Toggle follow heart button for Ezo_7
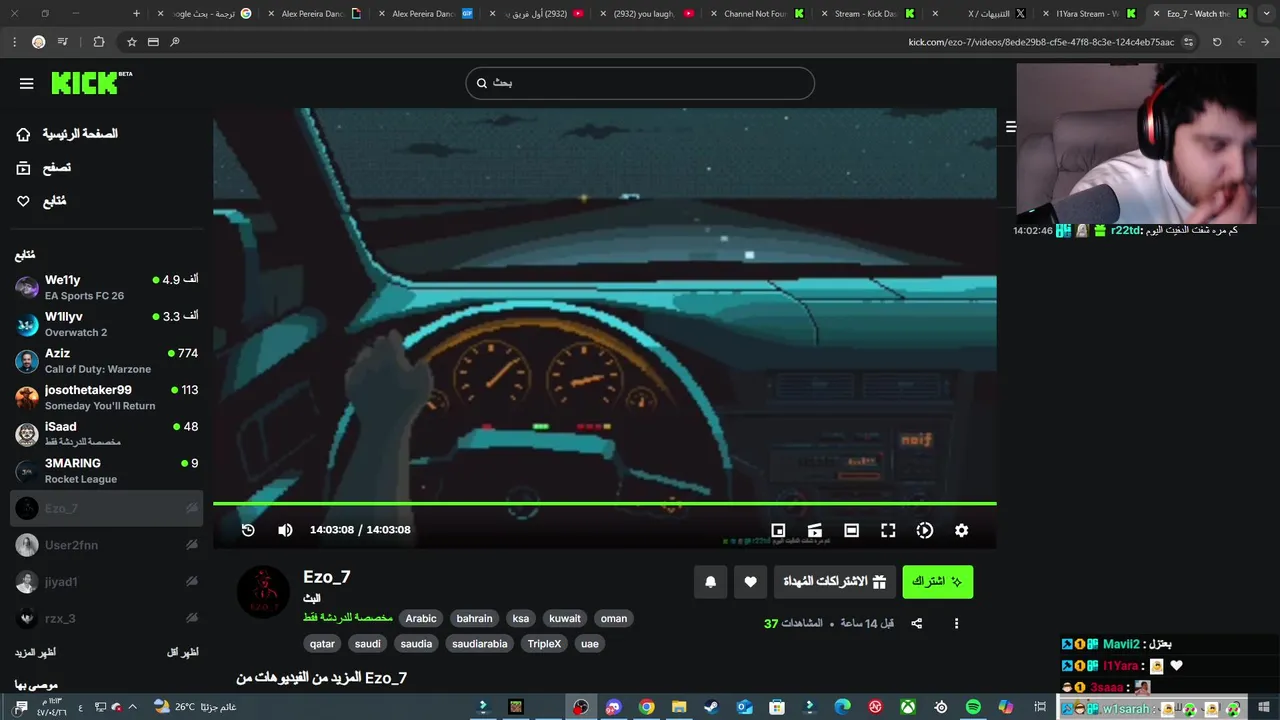 (751, 582)
